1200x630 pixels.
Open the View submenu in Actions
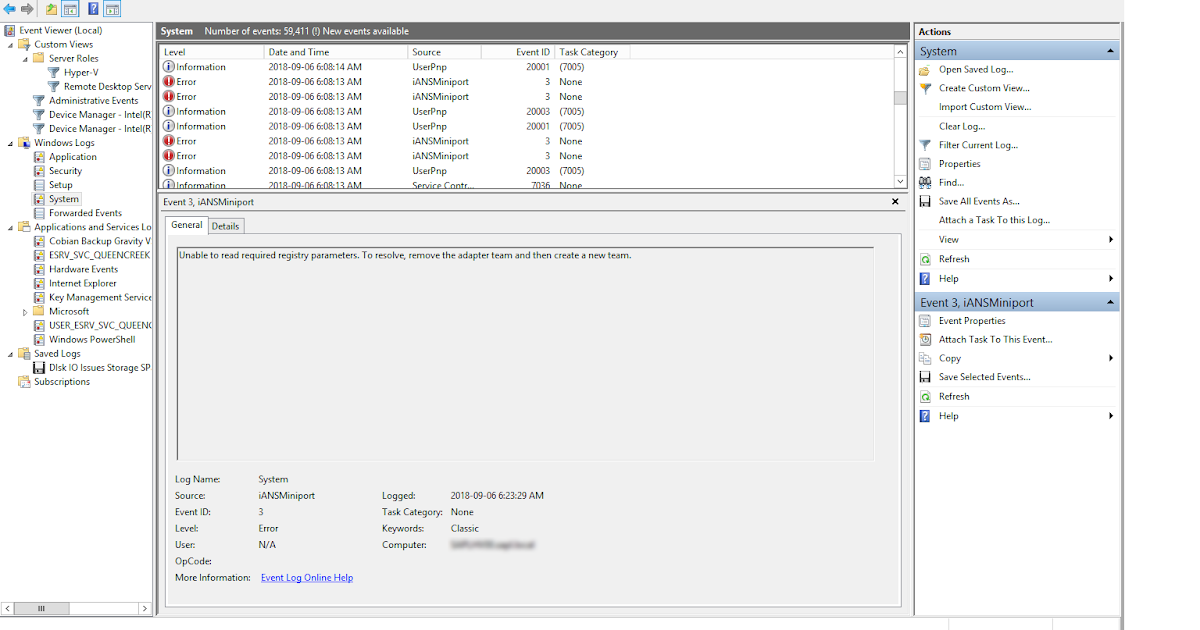pos(1109,239)
